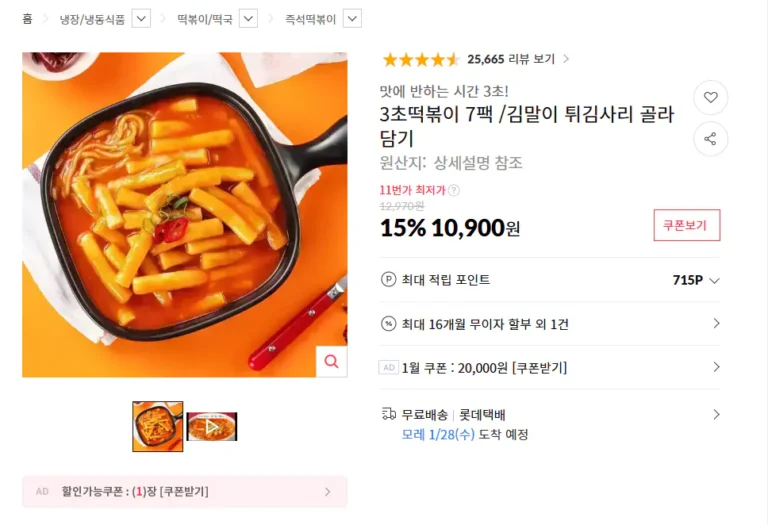This screenshot has width=768, height=525.
Task: Select the video thumbnail with play button
Action: pyautogui.click(x=211, y=427)
